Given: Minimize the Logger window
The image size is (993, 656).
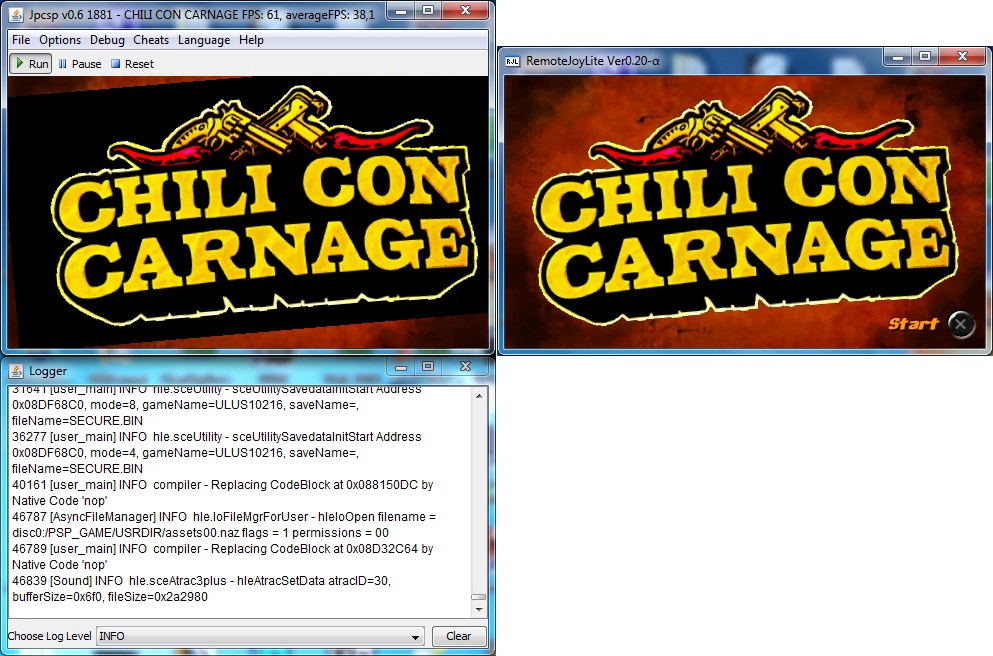Looking at the screenshot, I should point(400,368).
